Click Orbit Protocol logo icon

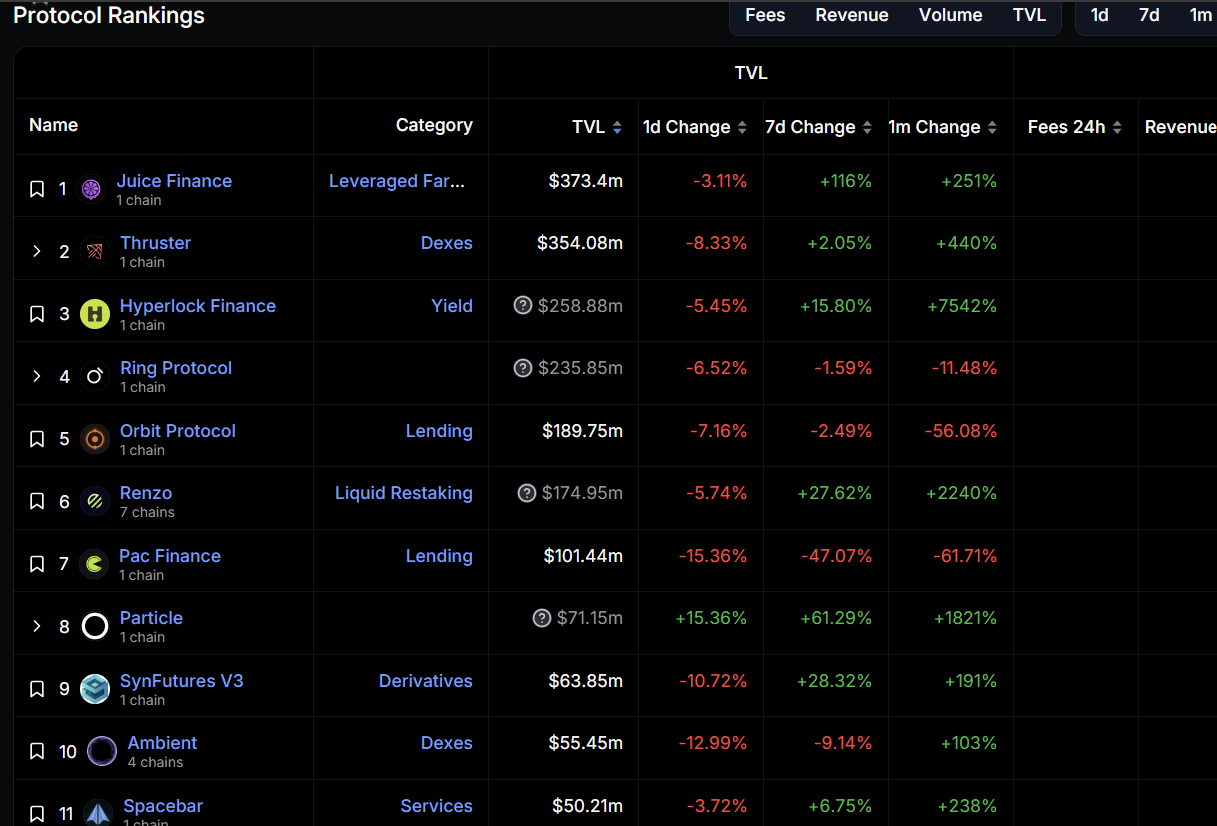tap(95, 439)
